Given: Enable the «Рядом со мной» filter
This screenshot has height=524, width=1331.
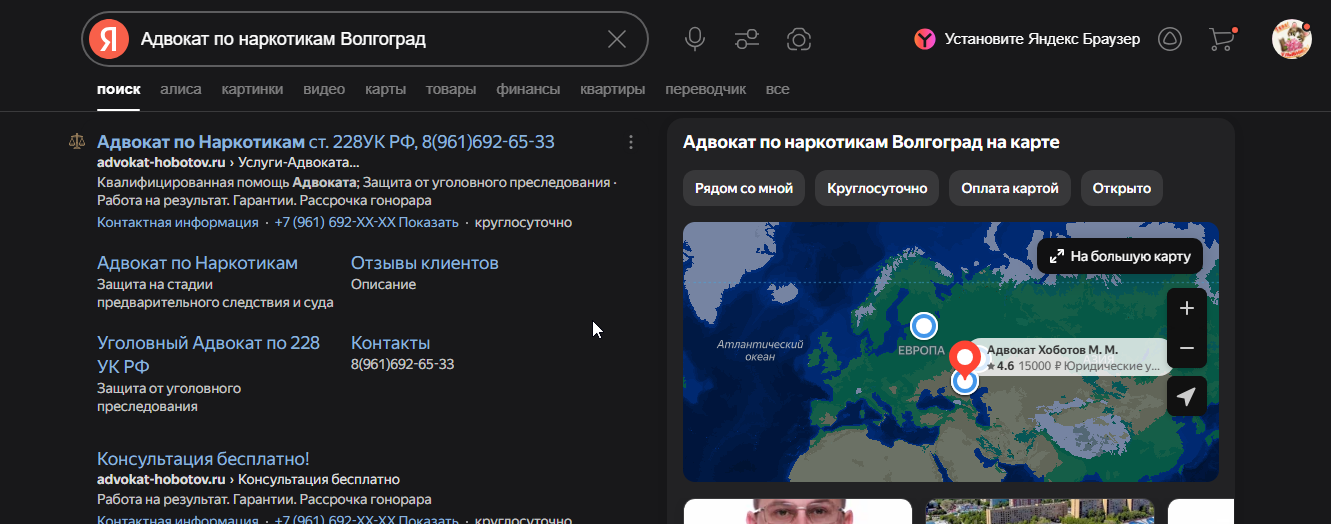Looking at the screenshot, I should [x=744, y=188].
